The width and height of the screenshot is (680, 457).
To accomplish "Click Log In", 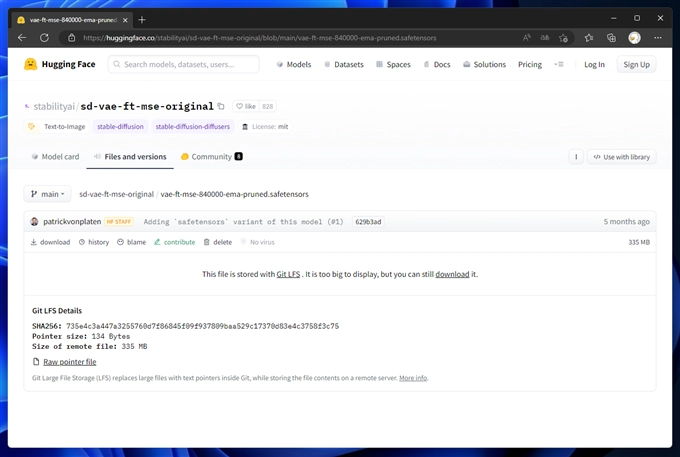I will click(x=594, y=64).
